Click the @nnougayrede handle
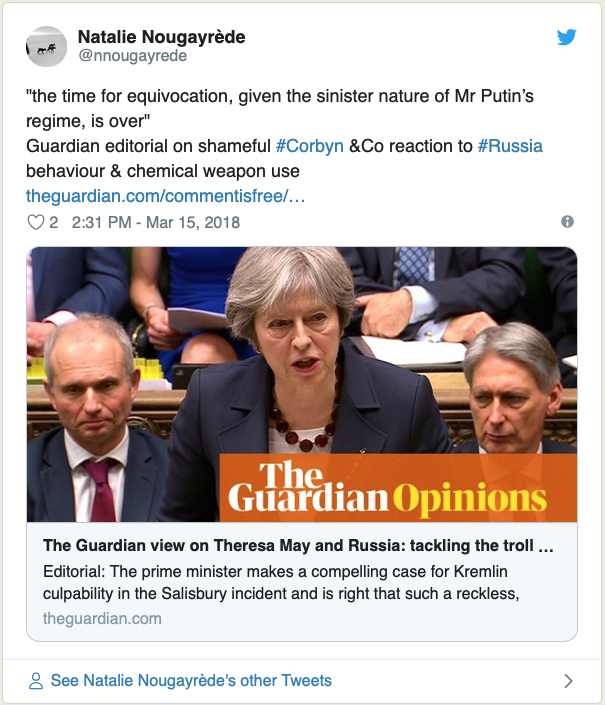 point(132,56)
